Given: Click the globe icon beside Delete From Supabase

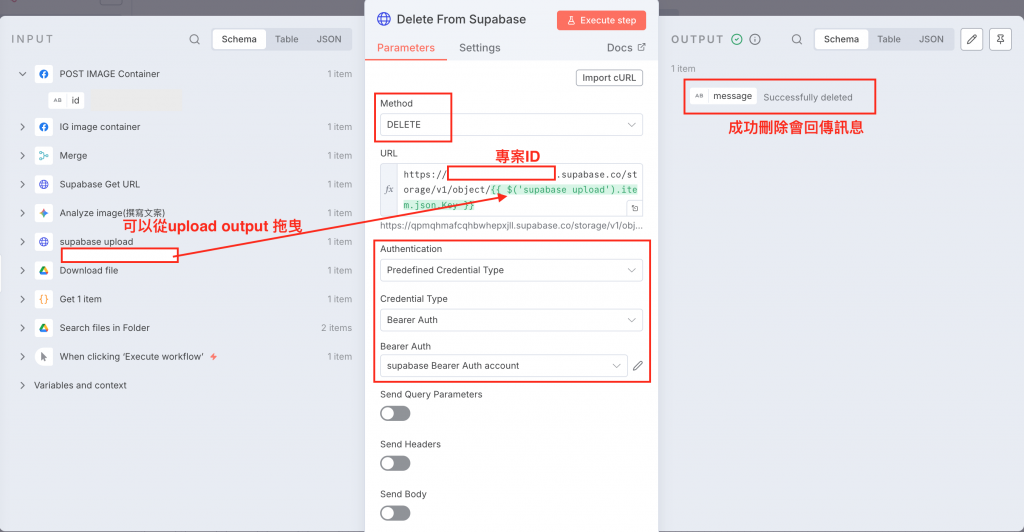Looking at the screenshot, I should pyautogui.click(x=384, y=19).
